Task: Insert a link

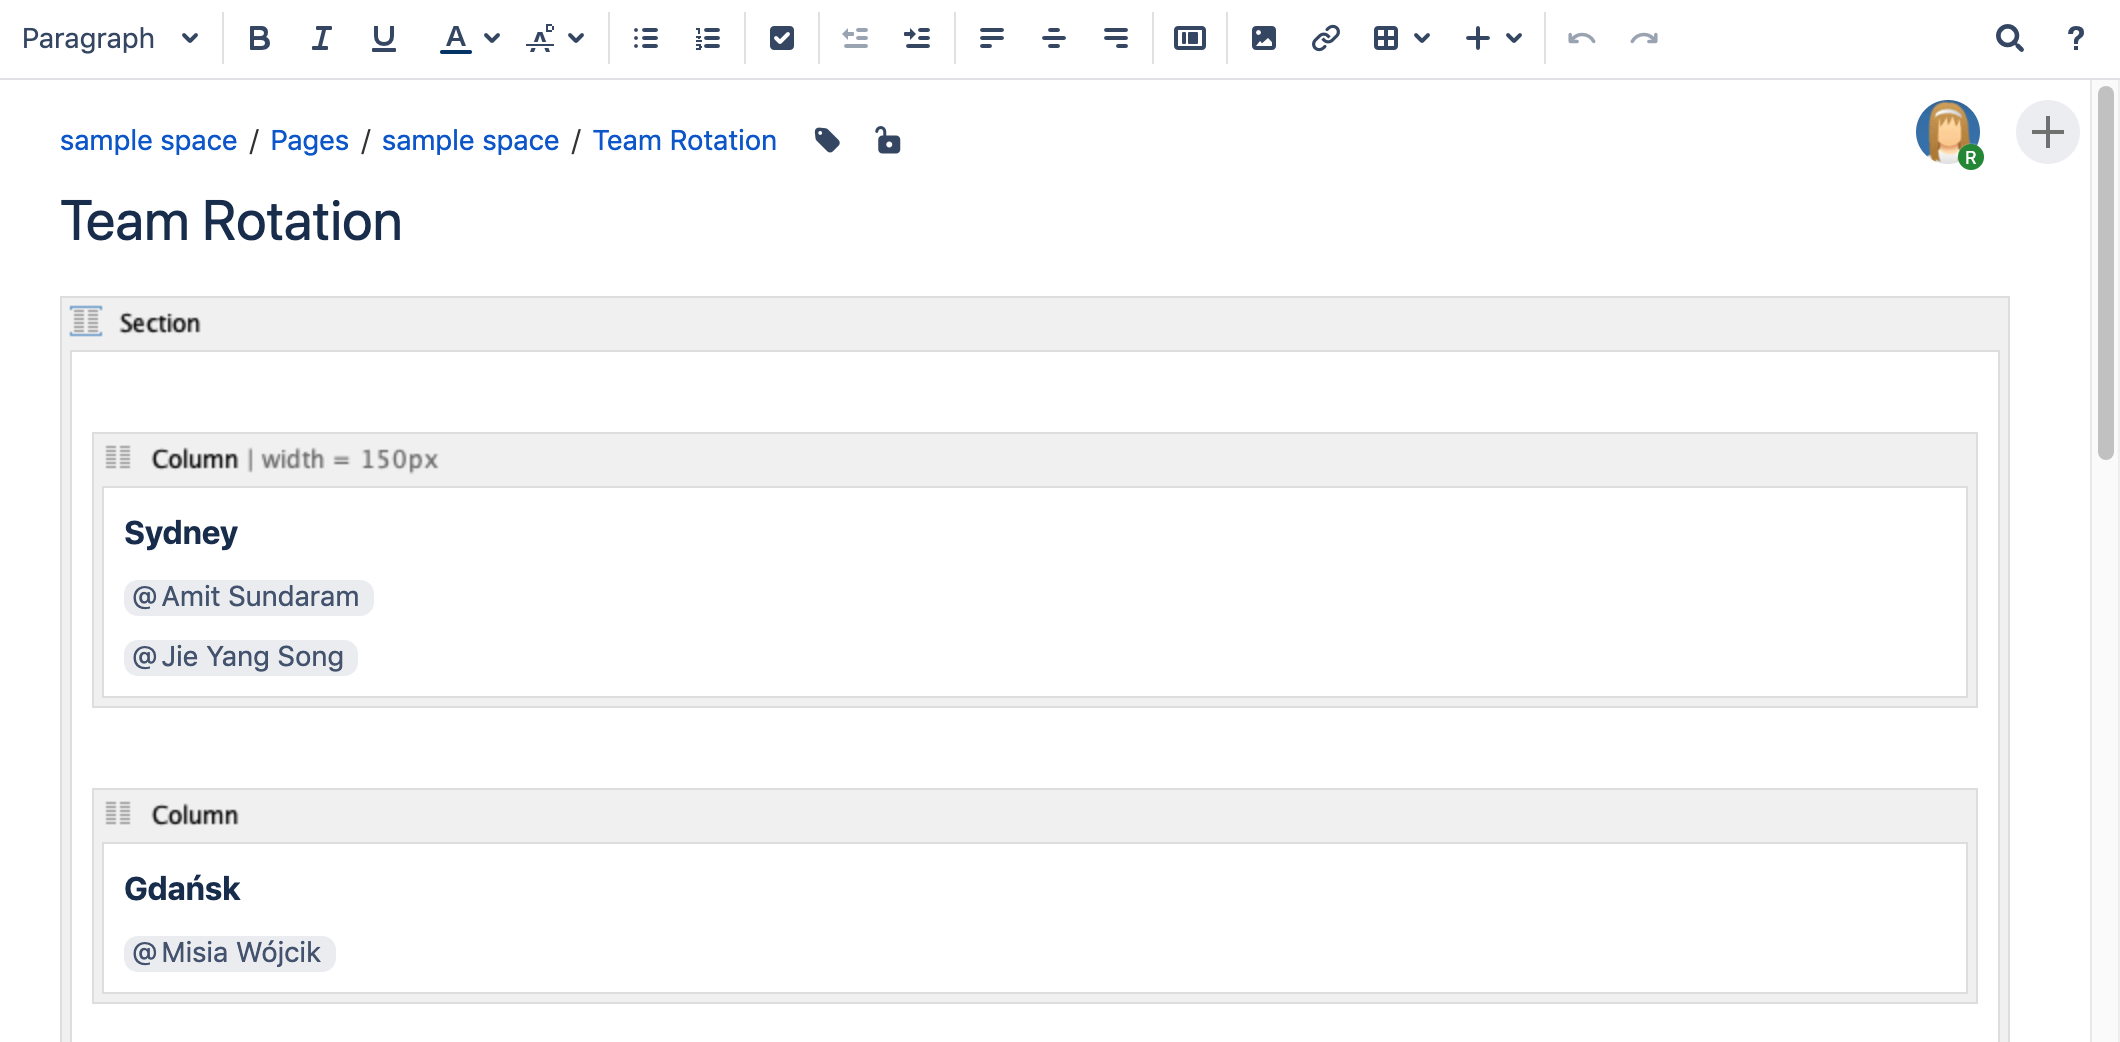Action: click(1326, 38)
